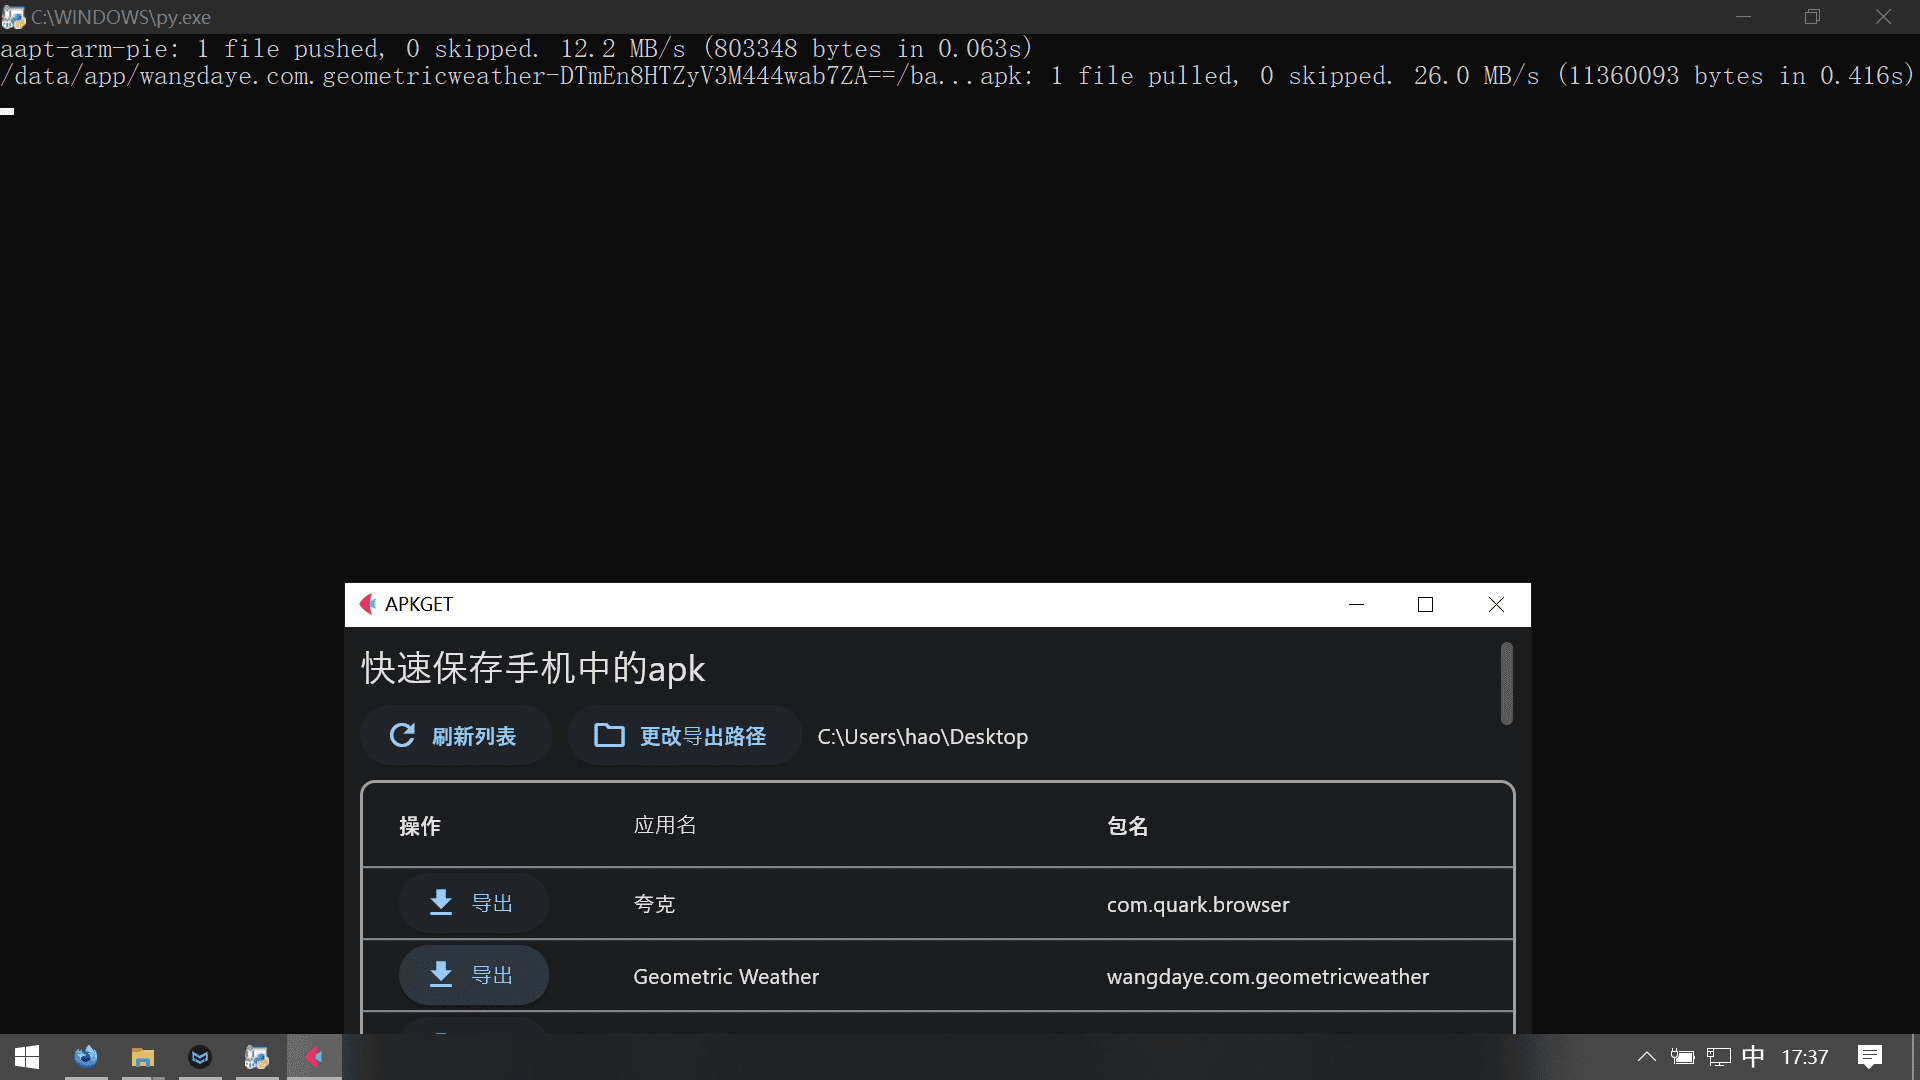1920x1080 pixels.
Task: Click the 刷新列表 refresh list button
Action: point(455,736)
